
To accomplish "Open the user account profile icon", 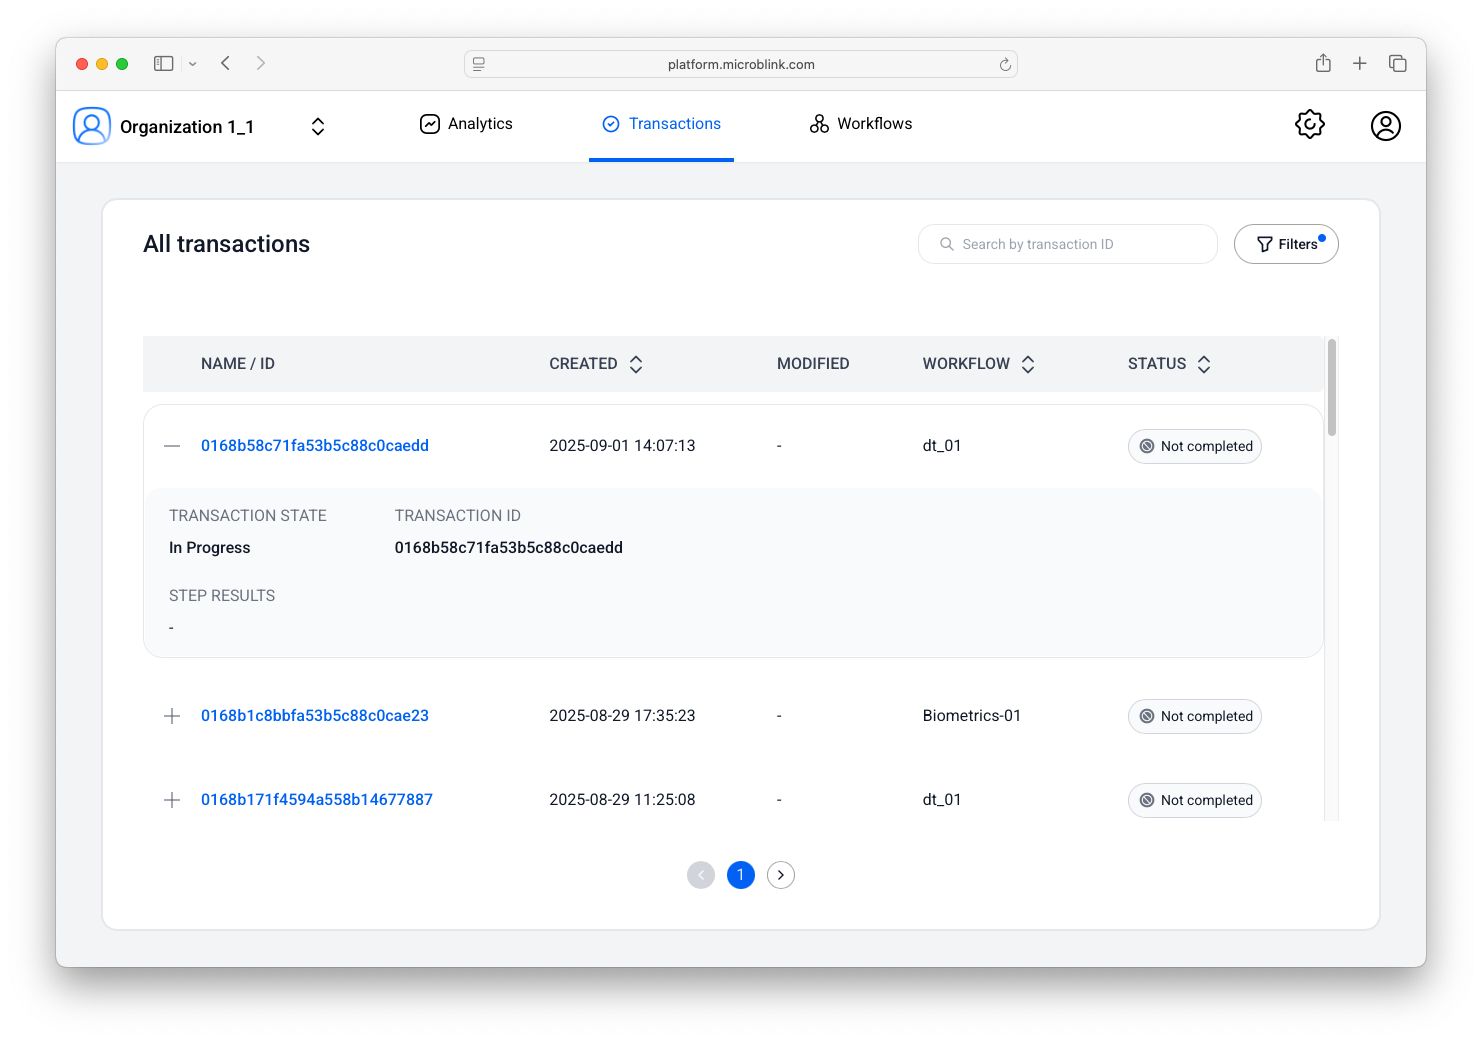I will coord(1386,126).
